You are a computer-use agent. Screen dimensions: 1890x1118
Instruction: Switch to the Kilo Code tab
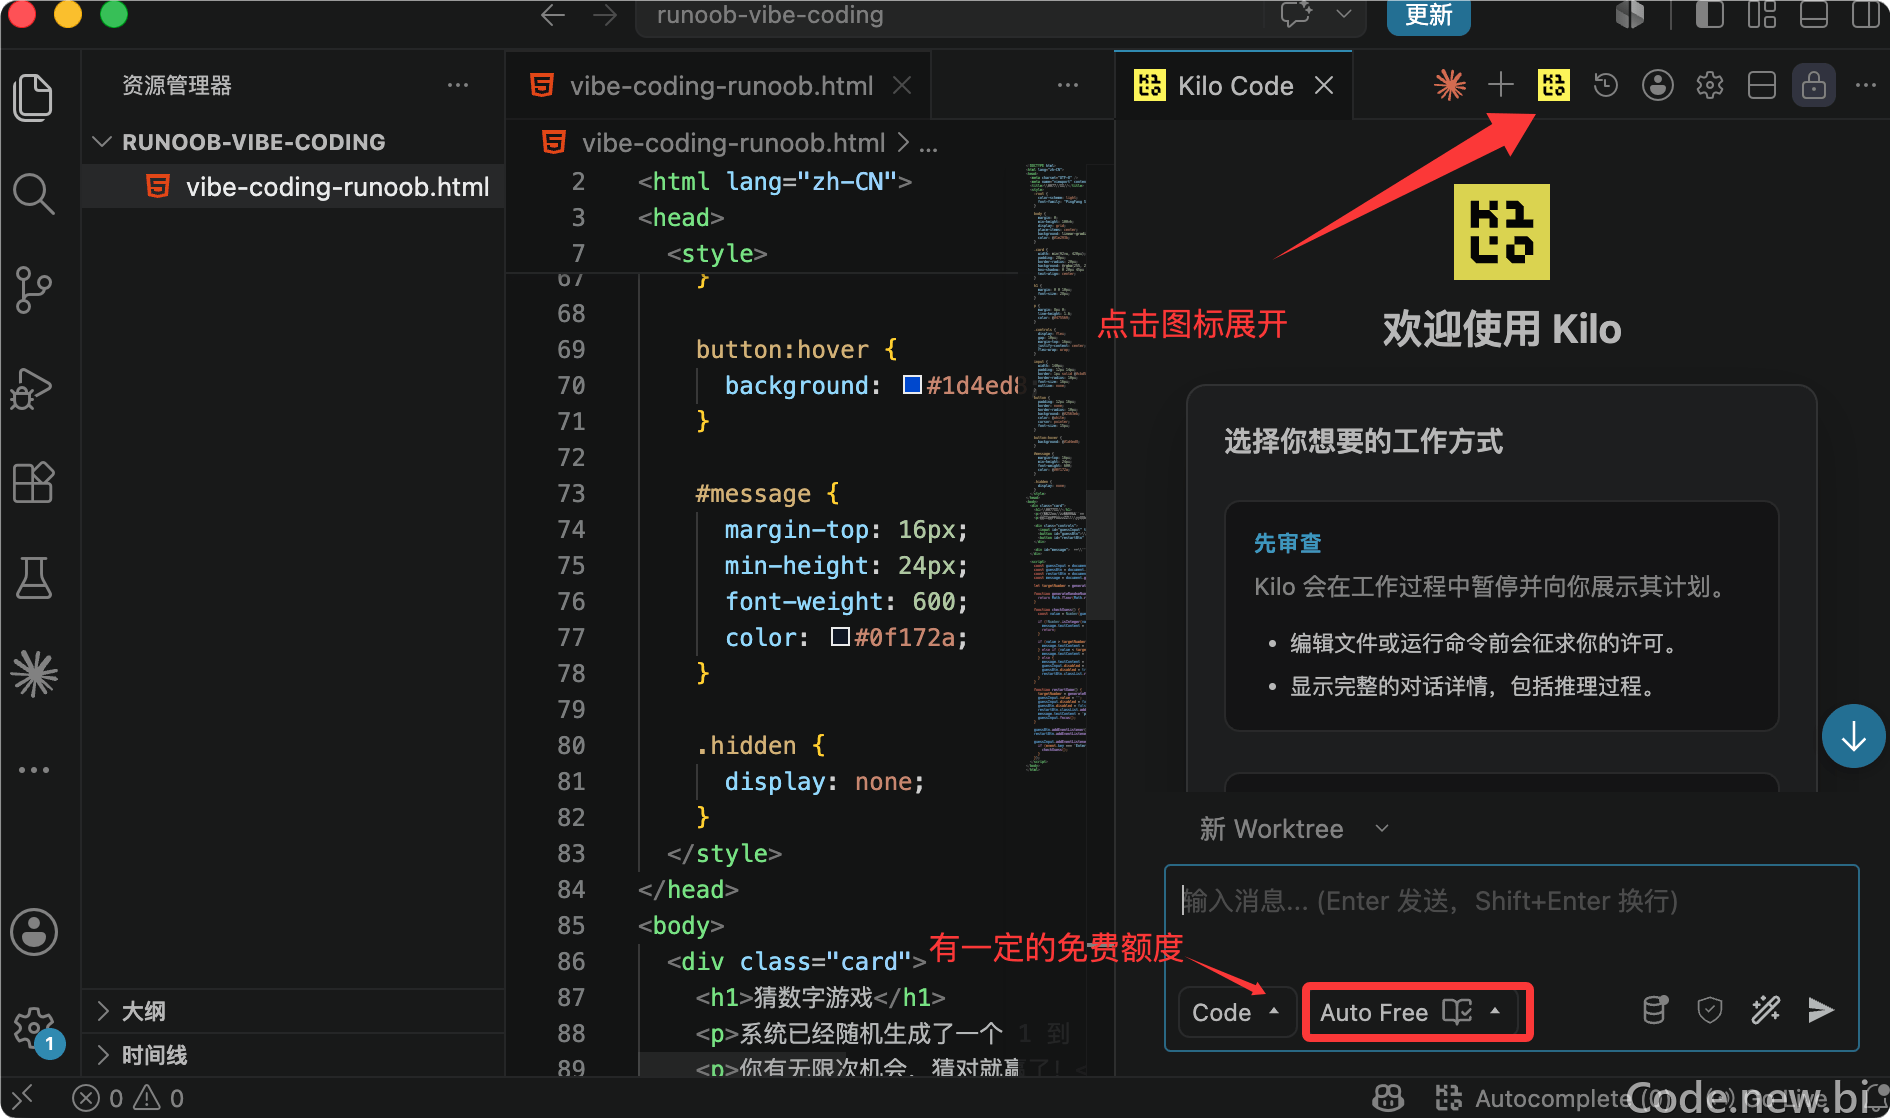tap(1233, 86)
